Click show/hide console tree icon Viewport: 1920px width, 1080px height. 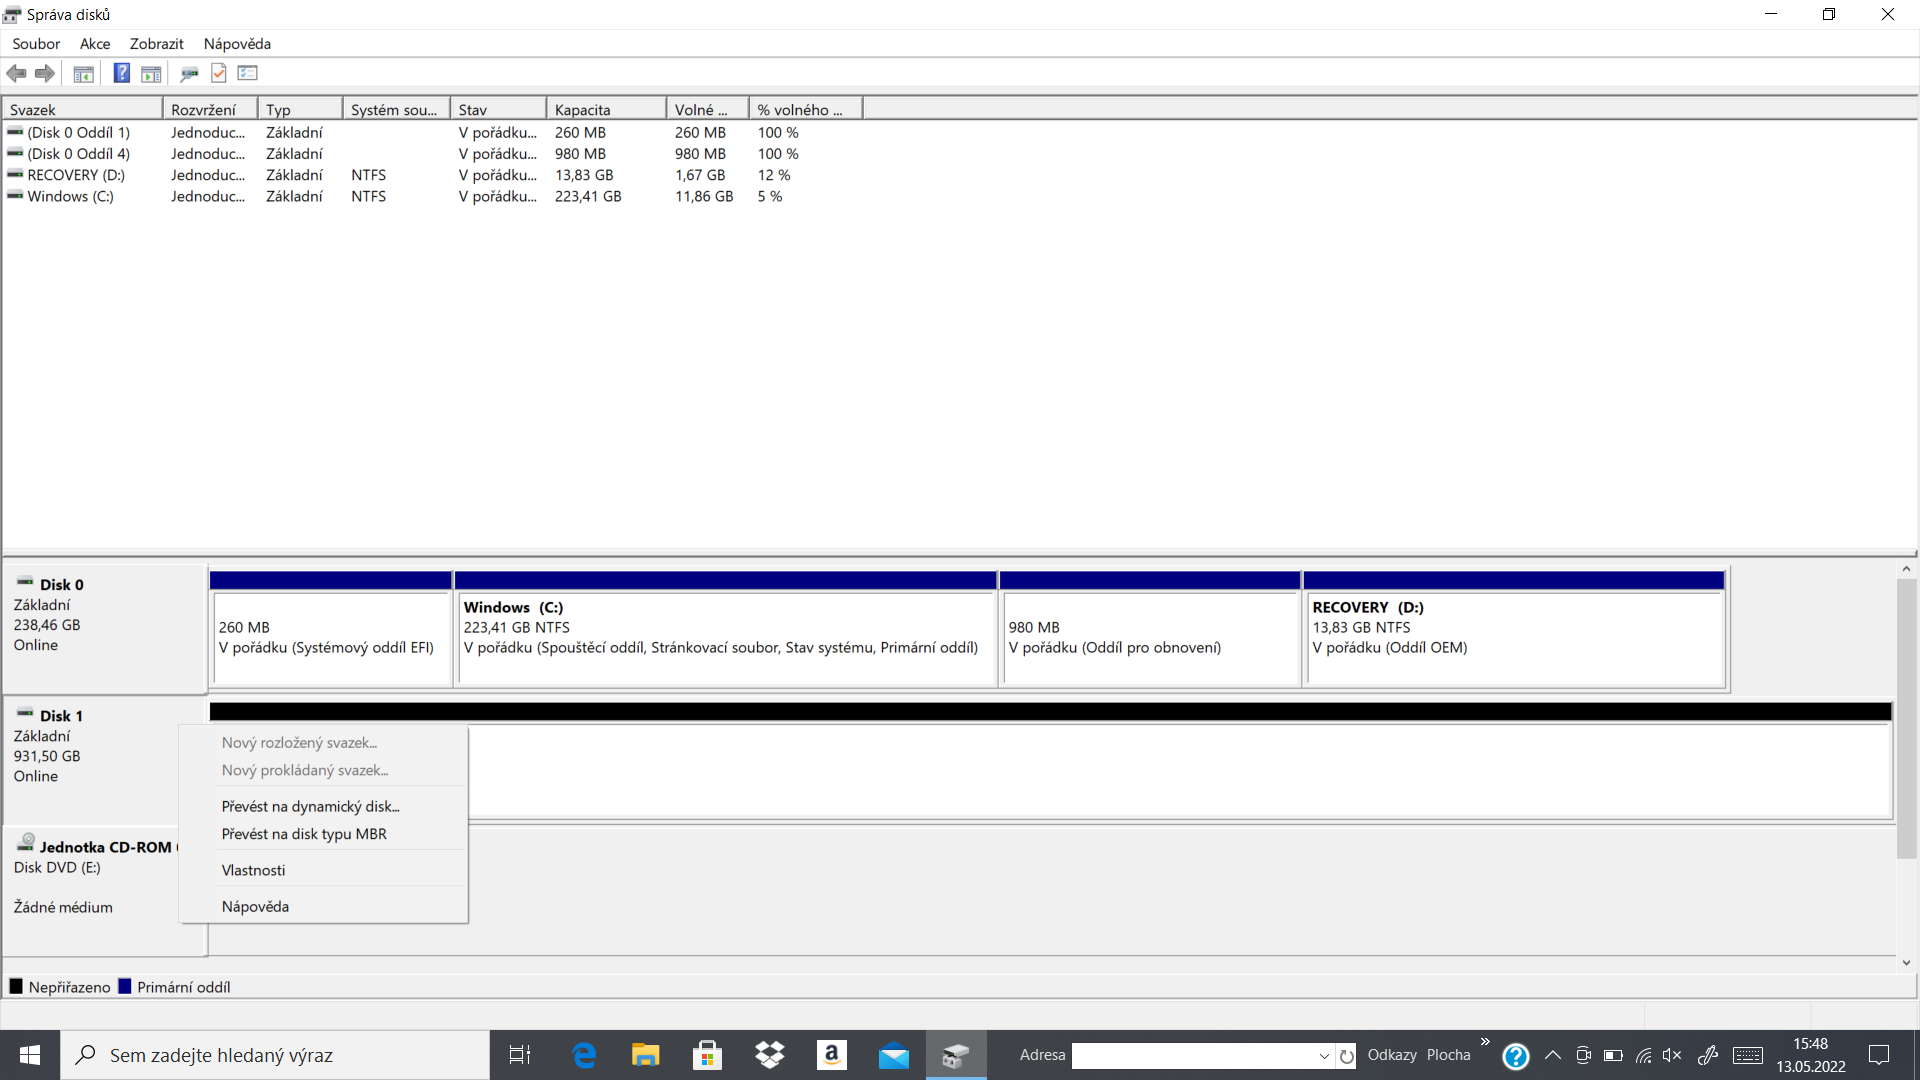point(84,73)
